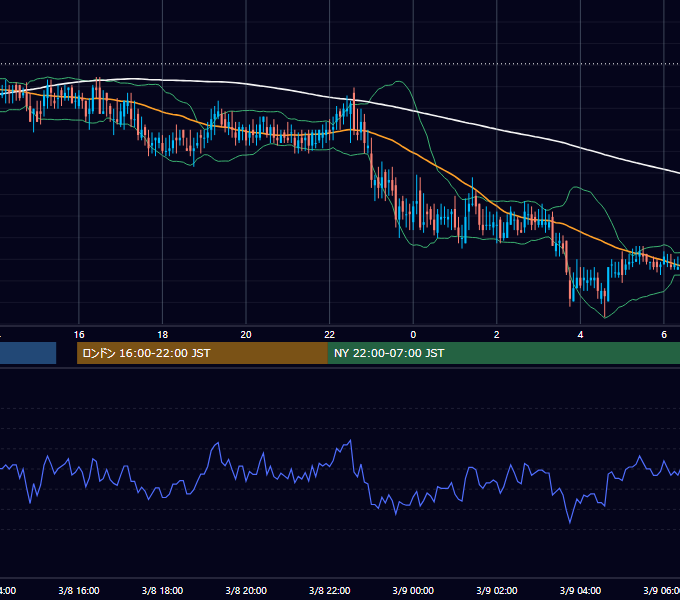Click the ロンドン 16:00-22:00 JST session bar

202,353
